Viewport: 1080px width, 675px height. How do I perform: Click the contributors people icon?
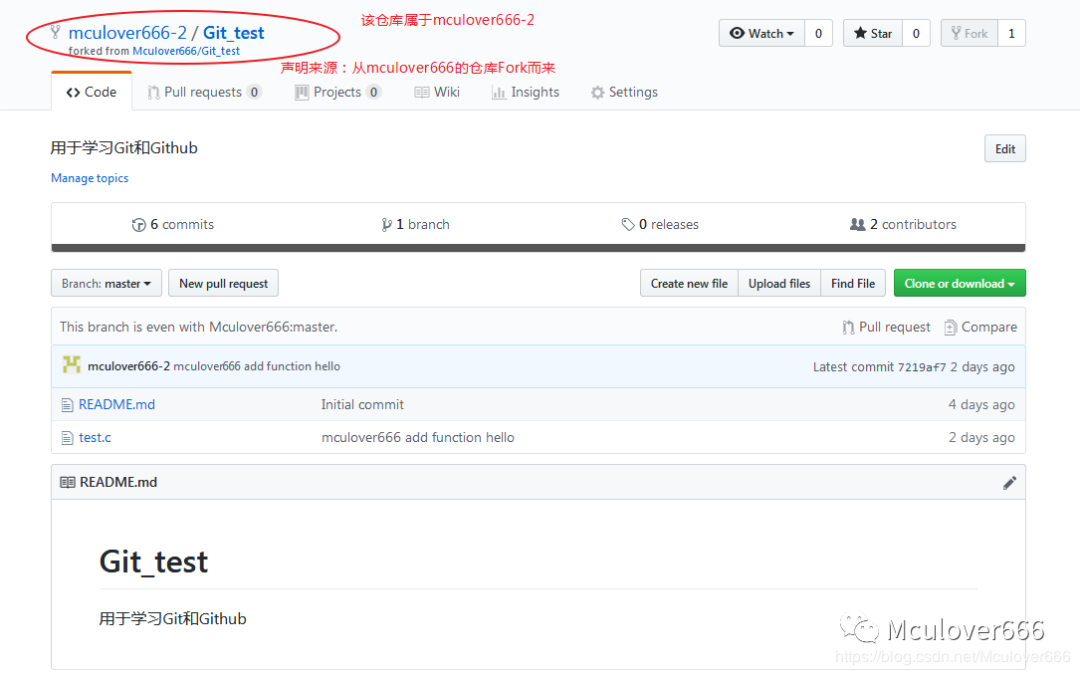pyautogui.click(x=858, y=225)
